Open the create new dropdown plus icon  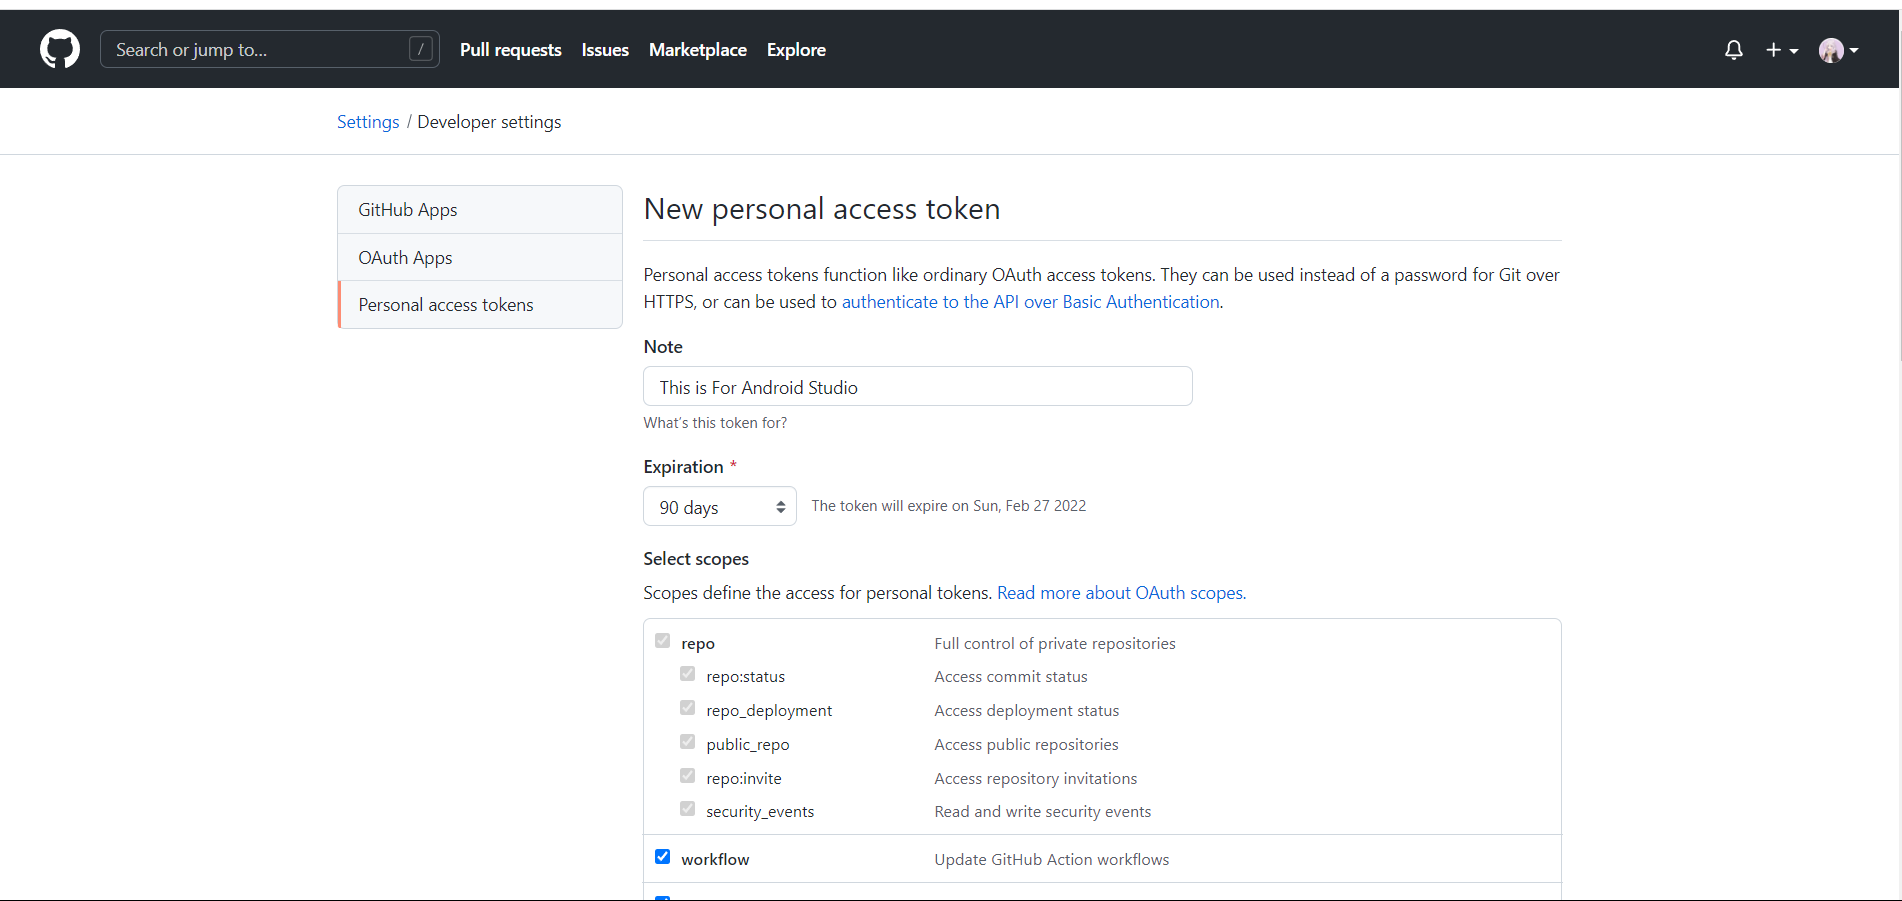tap(1773, 49)
